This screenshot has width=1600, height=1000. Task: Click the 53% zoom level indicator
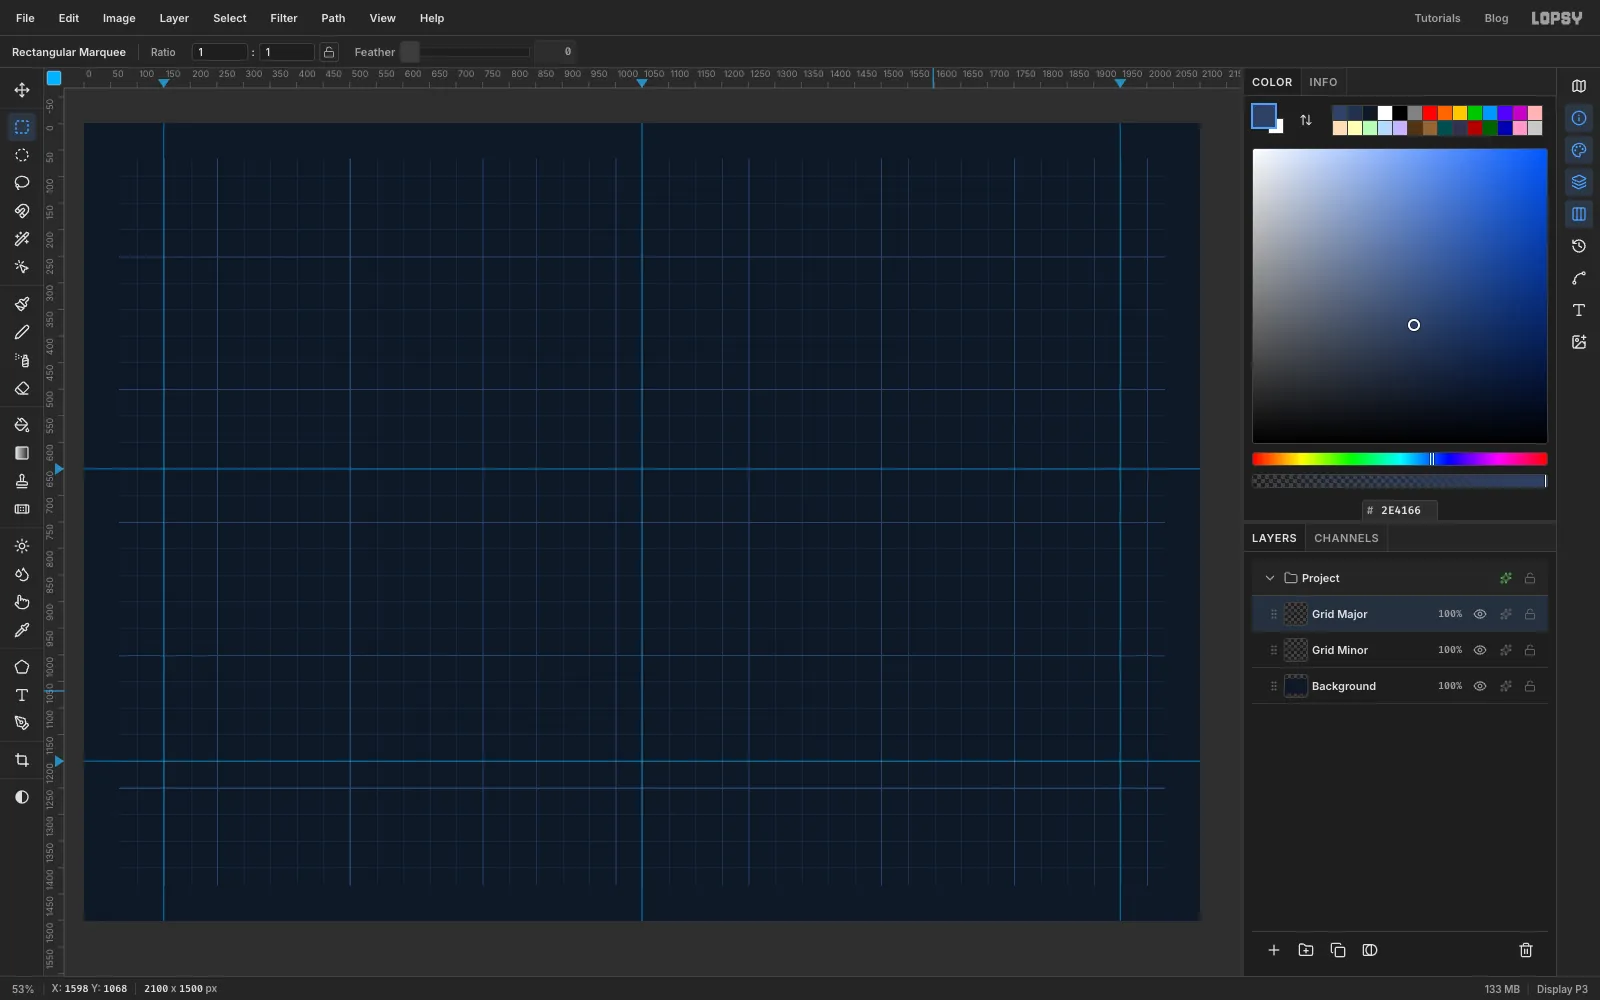23,989
